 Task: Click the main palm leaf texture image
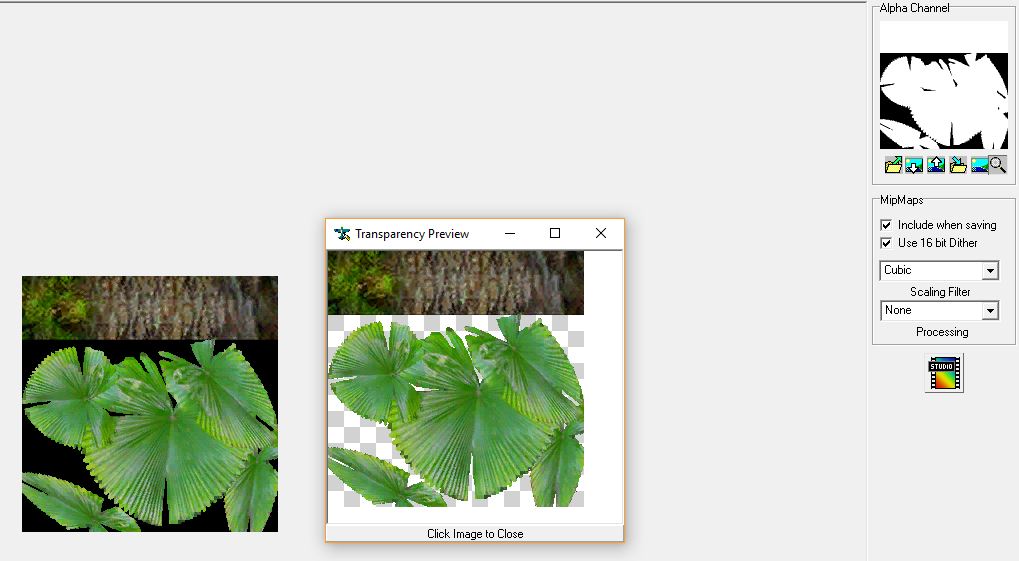pos(150,404)
